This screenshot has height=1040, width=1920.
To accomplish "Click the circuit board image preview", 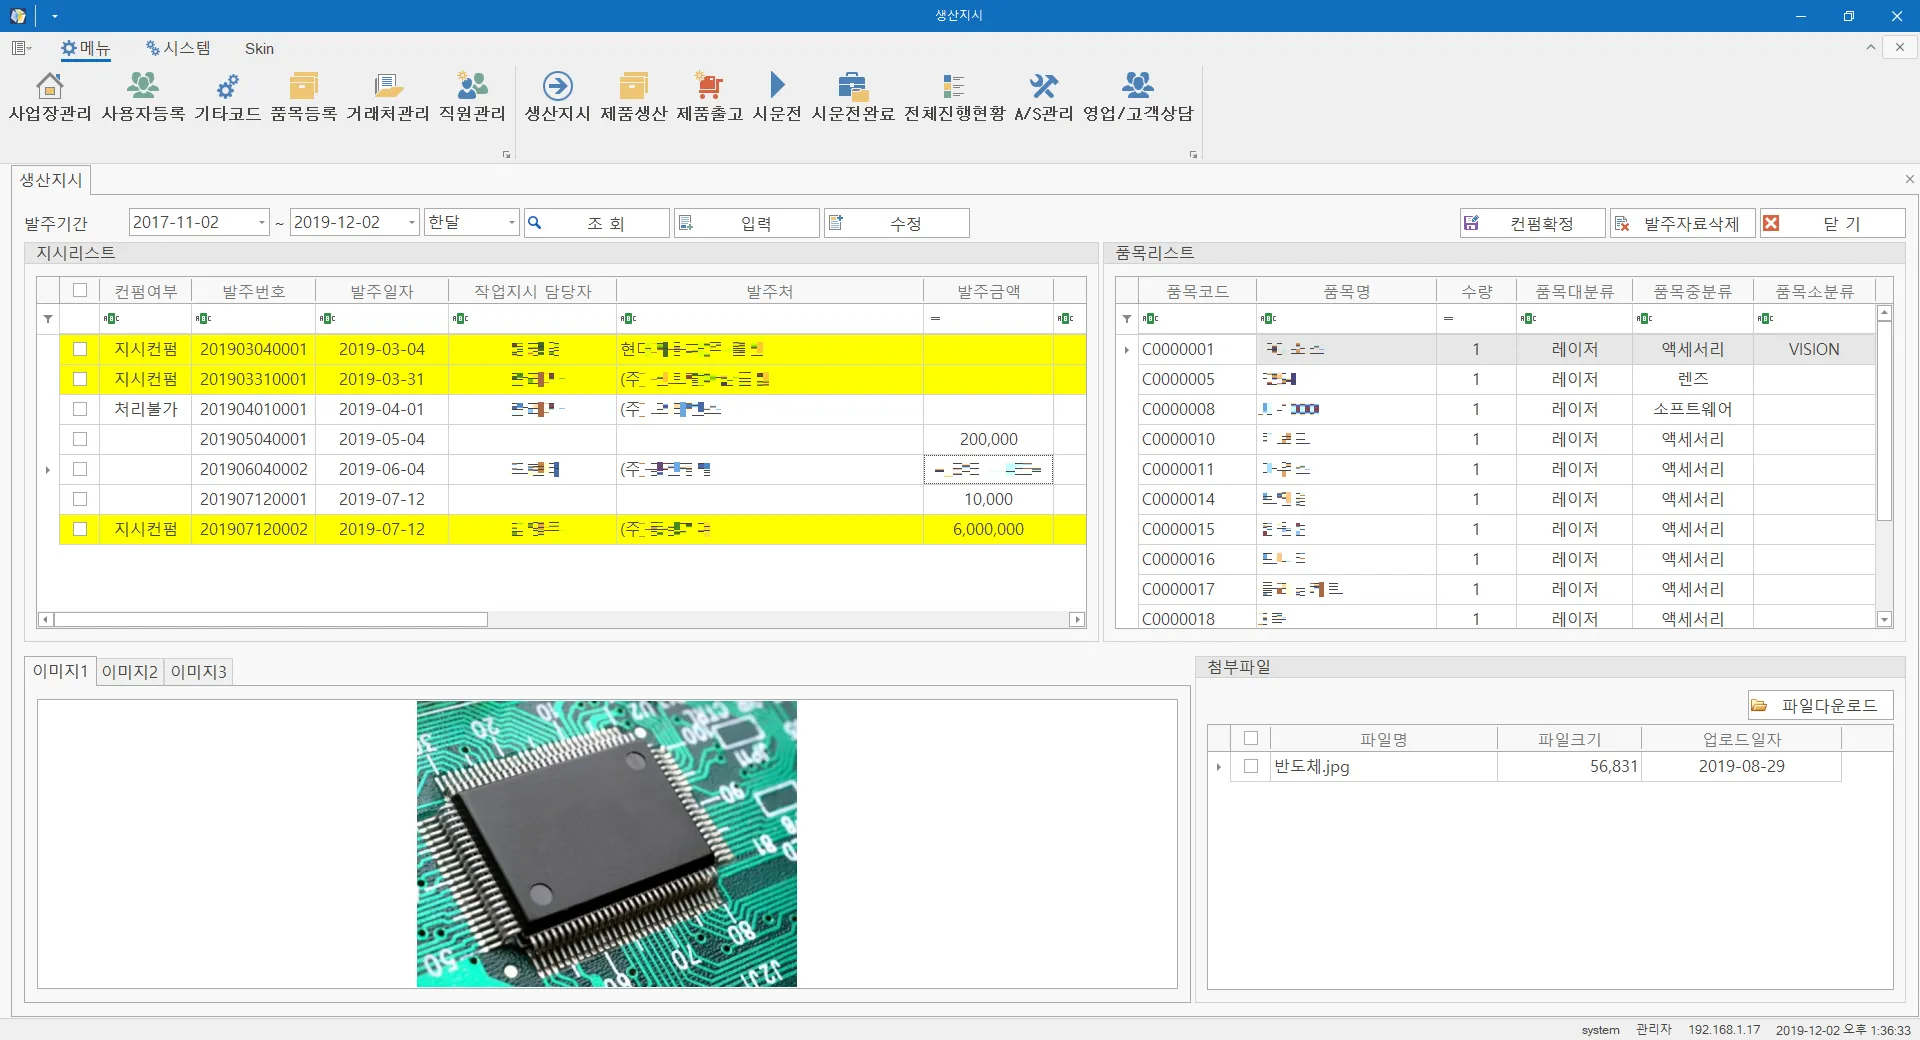I will (x=606, y=843).
